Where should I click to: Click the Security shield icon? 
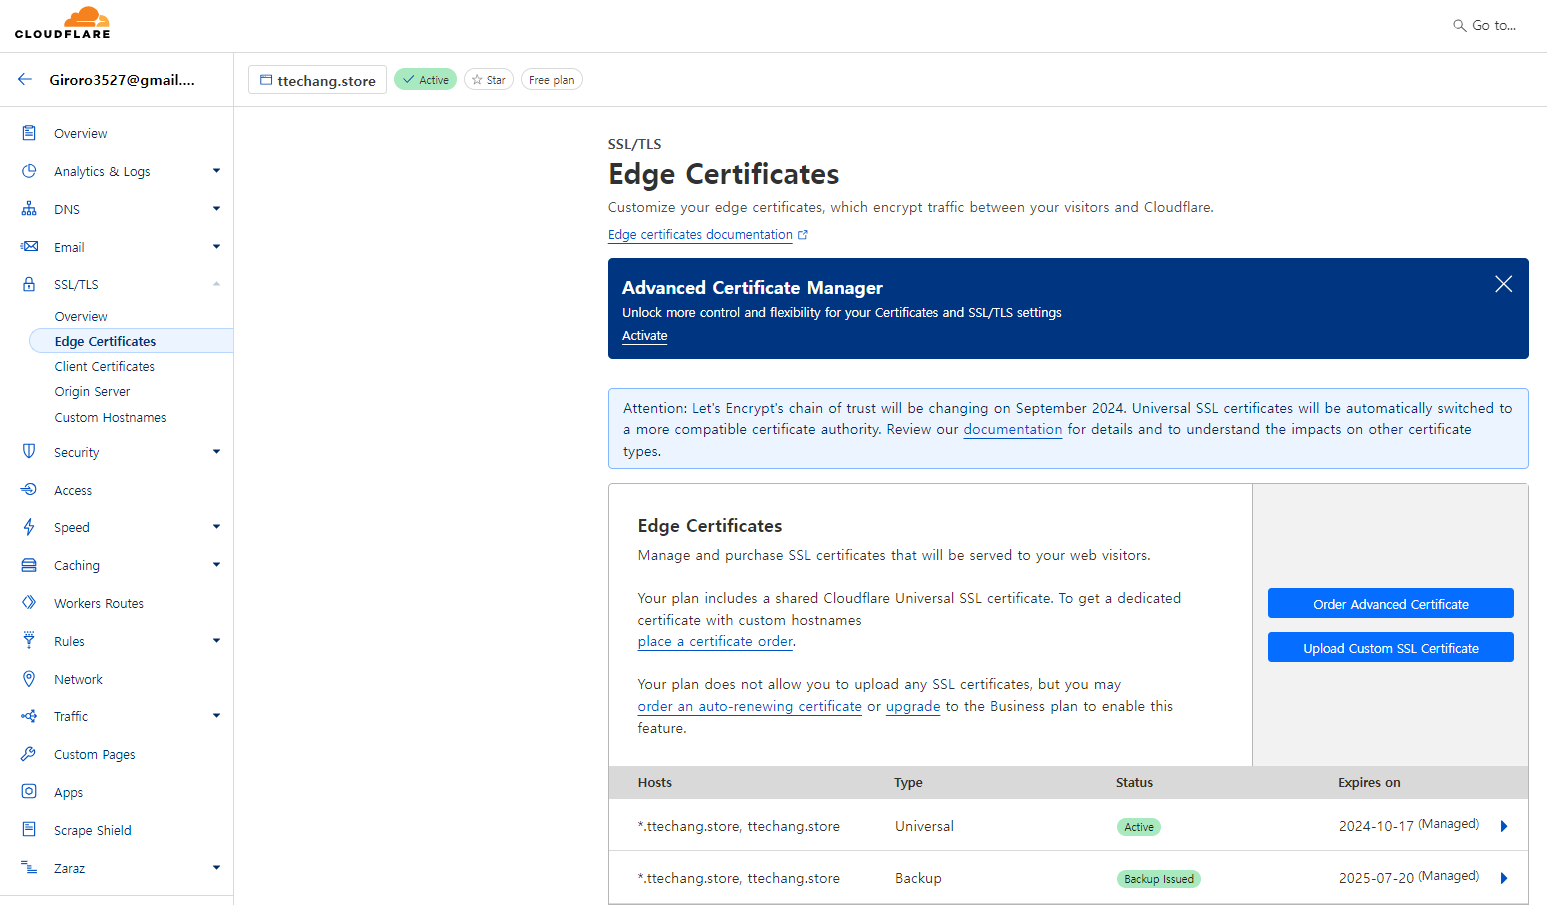point(29,452)
